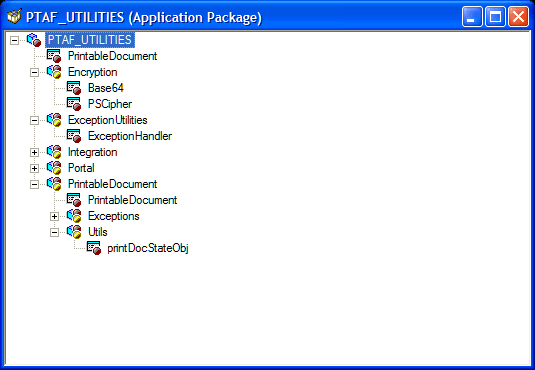535x370 pixels.
Task: Minimize the Application Package window
Action: [x=472, y=17]
